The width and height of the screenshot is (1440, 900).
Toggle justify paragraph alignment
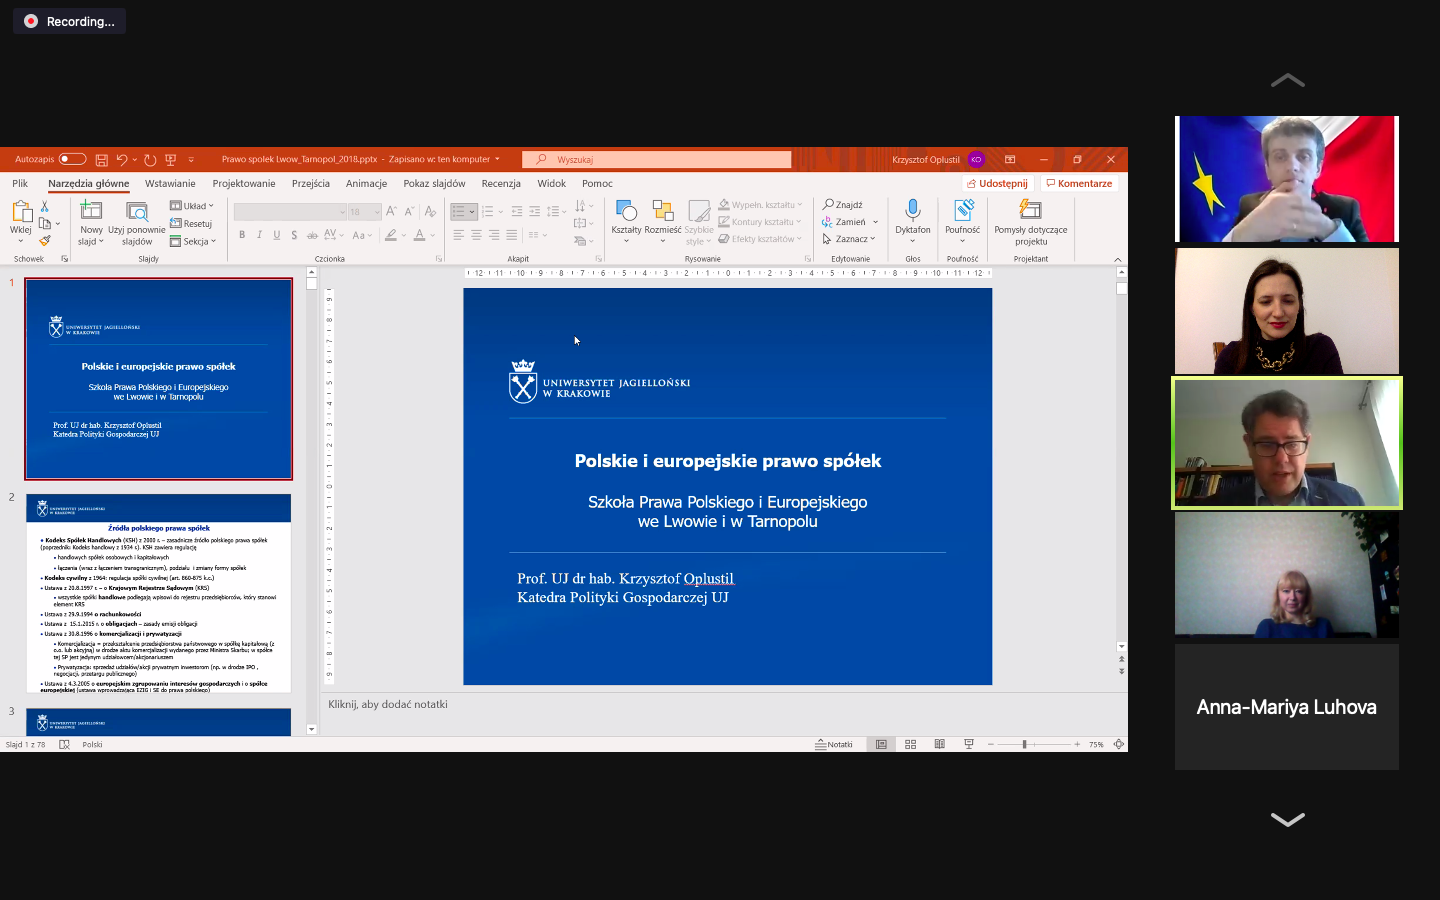click(x=512, y=235)
